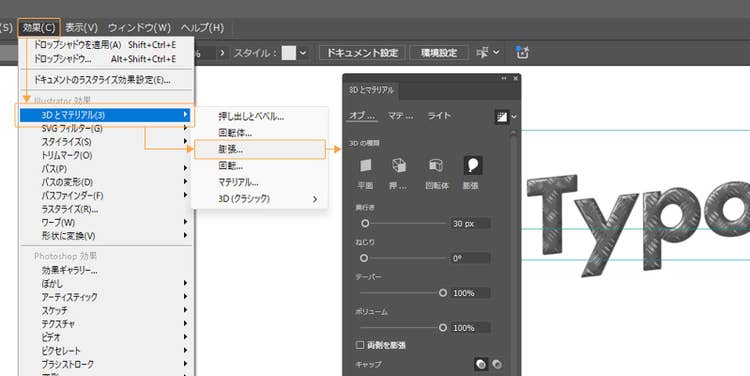Image resolution: width=750 pixels, height=376 pixels.
Task: Open the 効果(C) menu
Action: coord(39,28)
